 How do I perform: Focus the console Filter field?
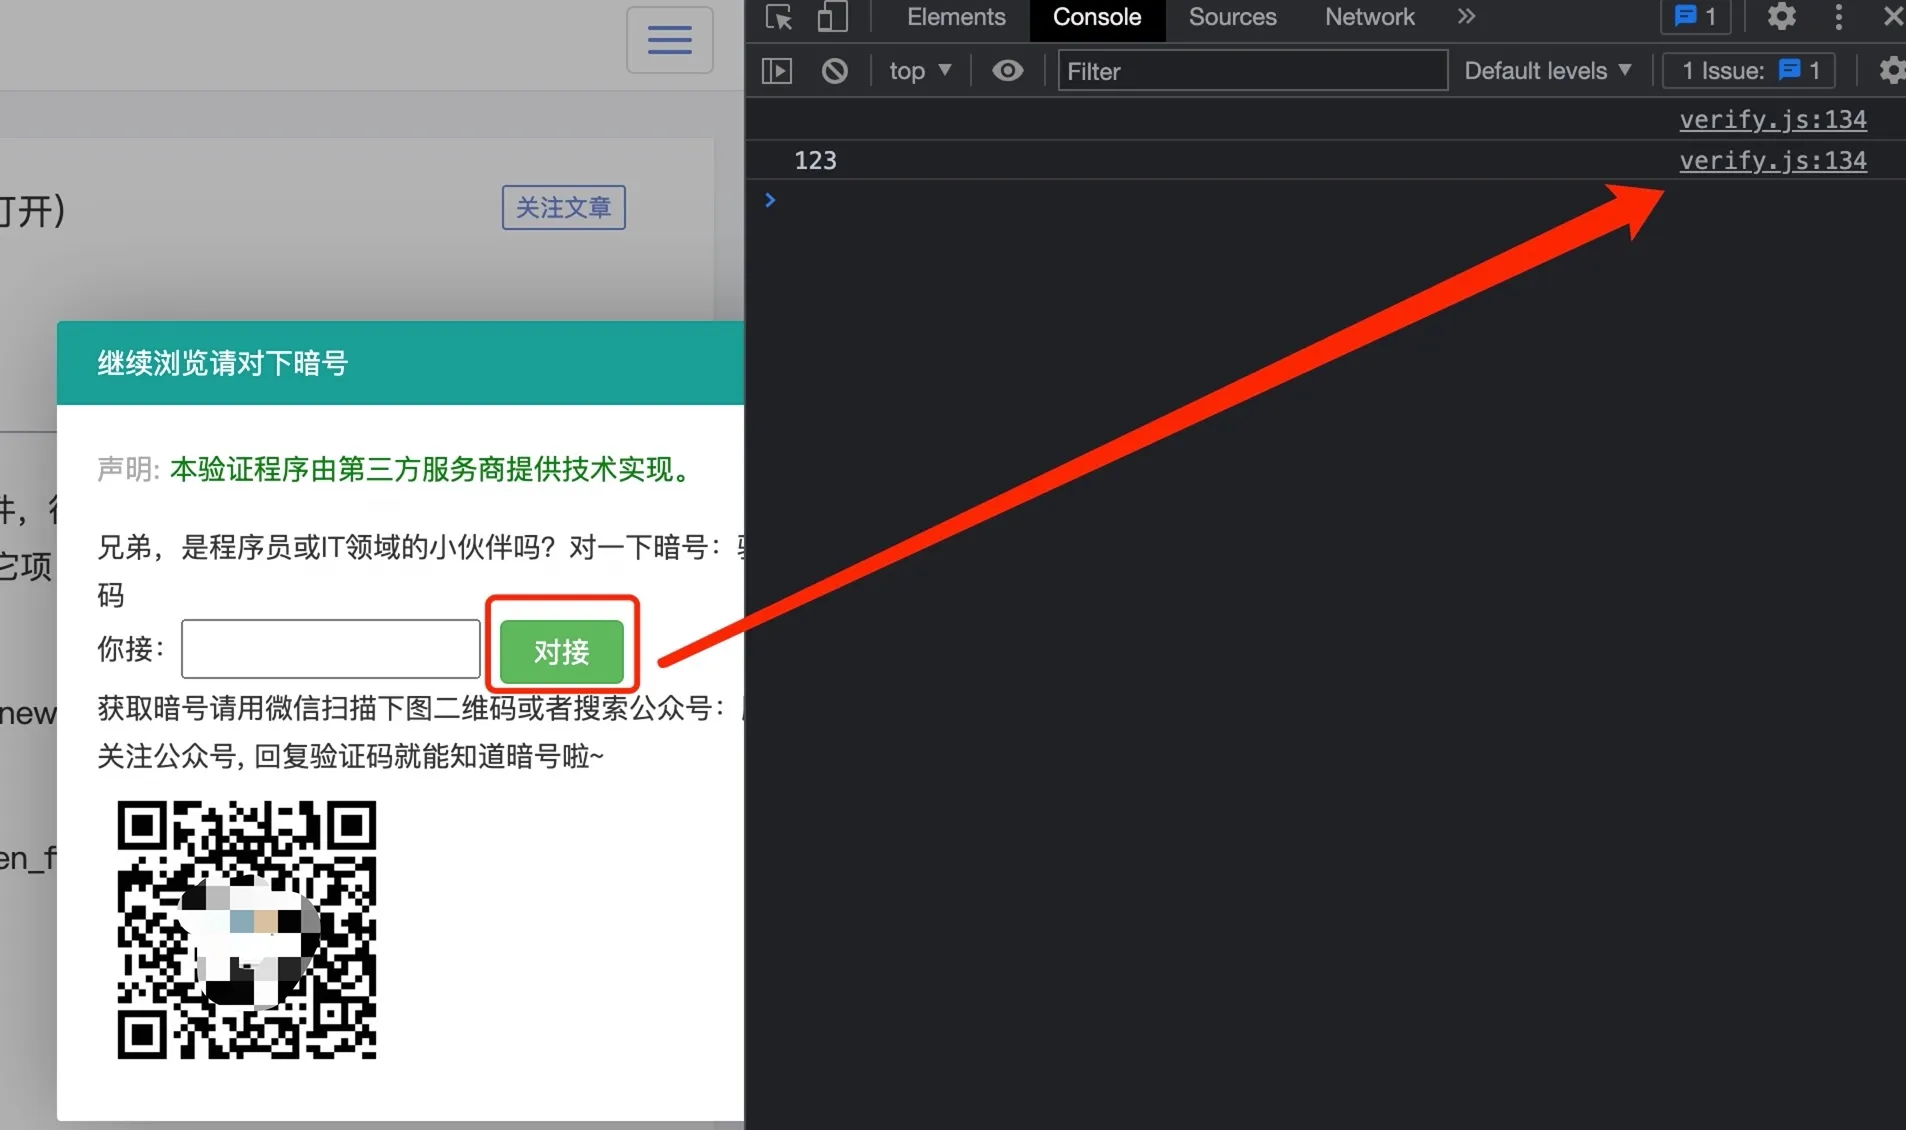click(x=1252, y=71)
